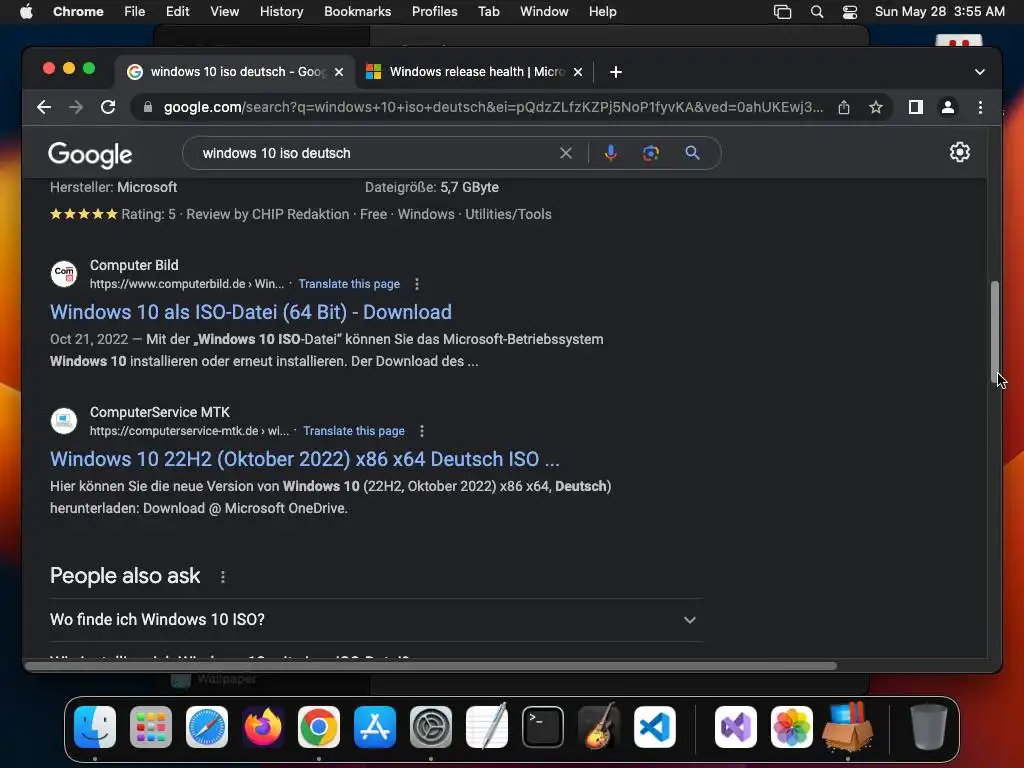Click the computerbild.de URL breadcrumb

point(187,284)
